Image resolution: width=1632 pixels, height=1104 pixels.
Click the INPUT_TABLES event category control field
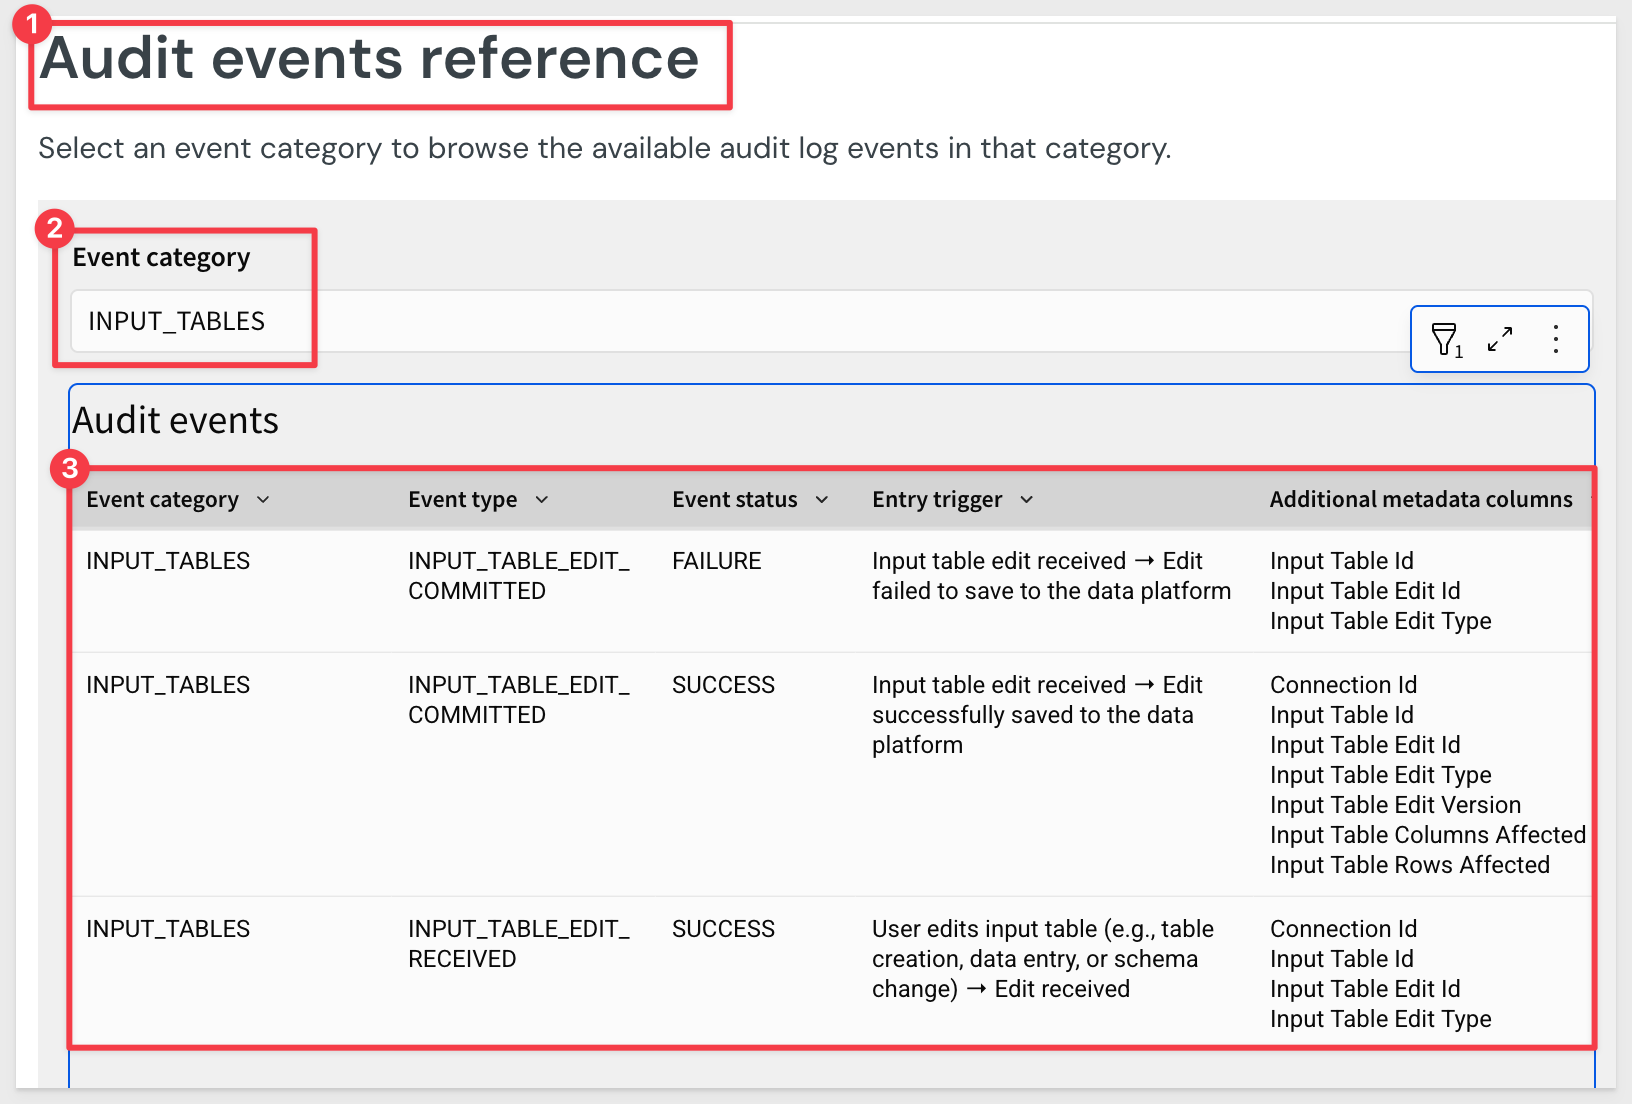point(177,322)
